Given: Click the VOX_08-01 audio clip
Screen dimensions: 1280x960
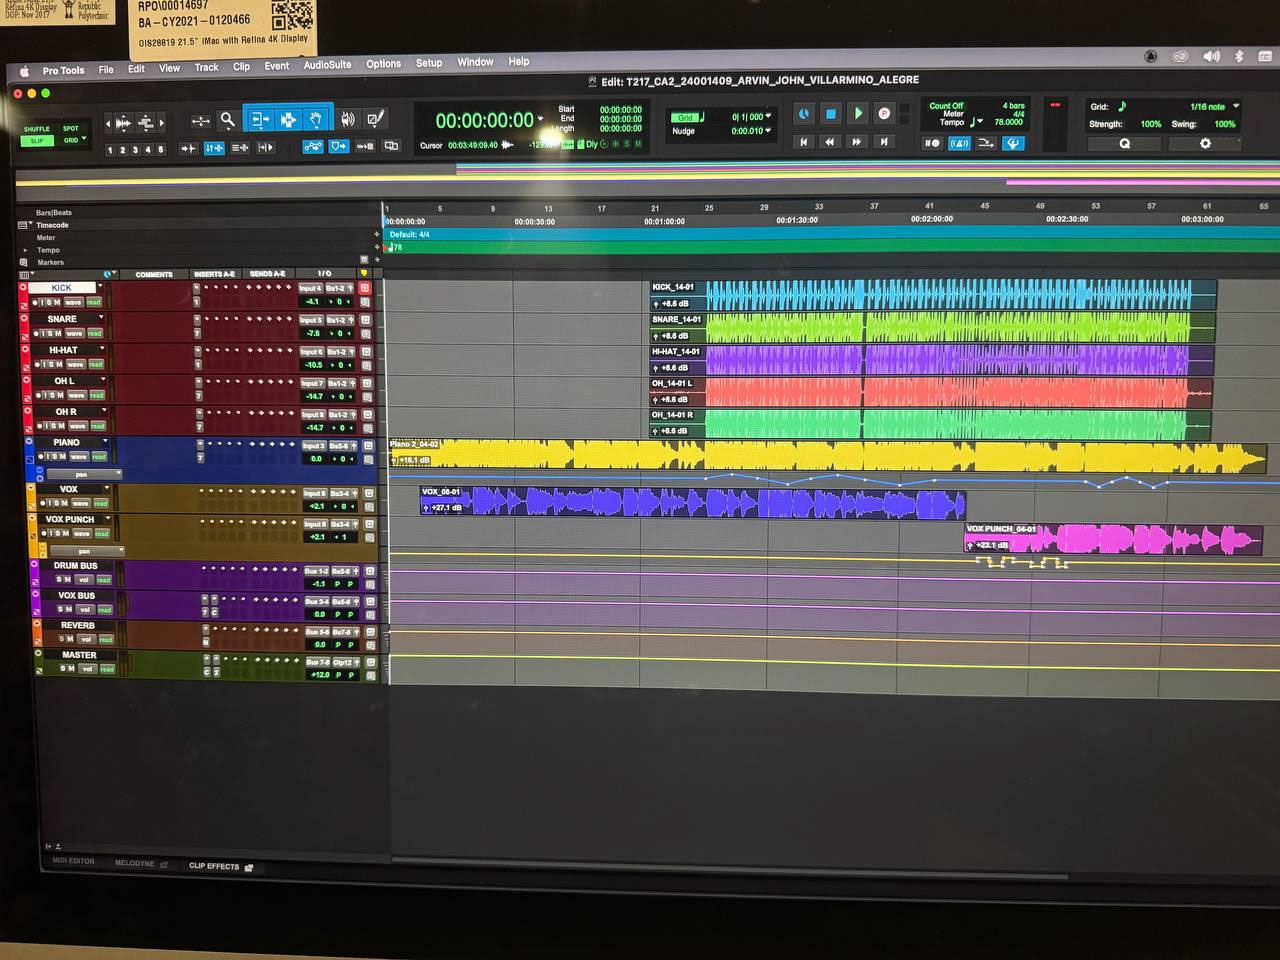Looking at the screenshot, I should pos(700,502).
